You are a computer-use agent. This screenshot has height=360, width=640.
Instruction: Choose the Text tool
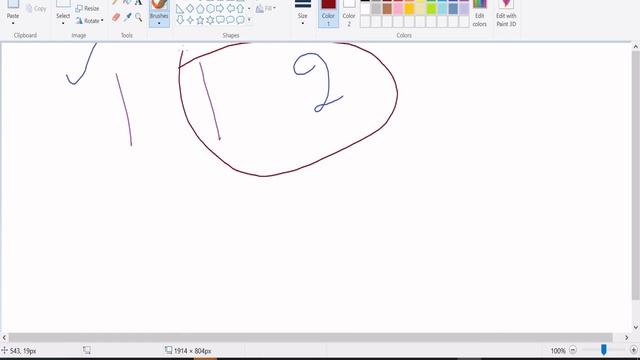[138, 2]
